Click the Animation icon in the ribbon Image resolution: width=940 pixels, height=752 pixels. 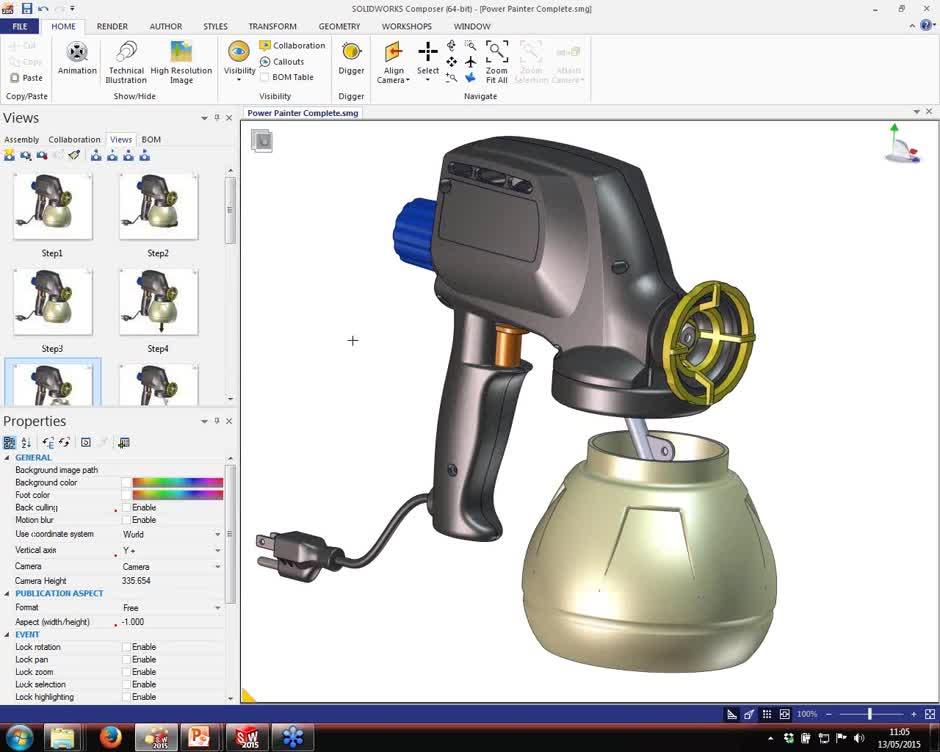tap(77, 53)
